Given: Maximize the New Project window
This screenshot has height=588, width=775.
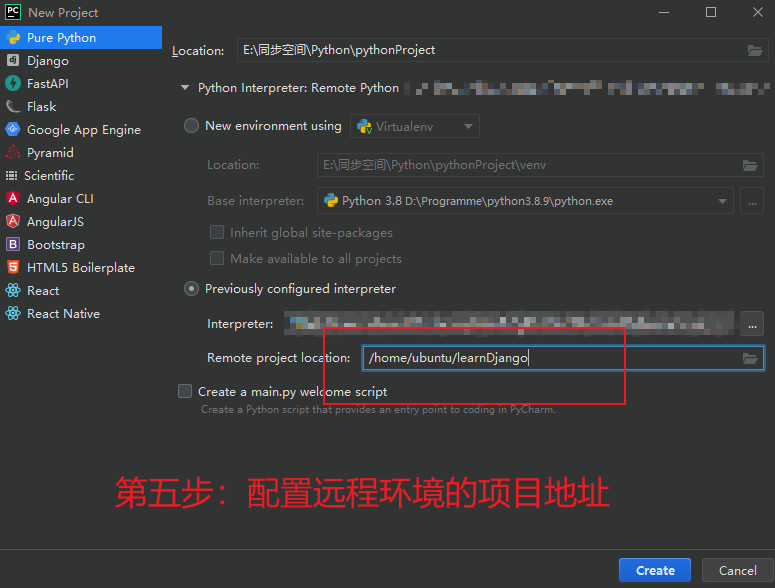Looking at the screenshot, I should [x=711, y=12].
